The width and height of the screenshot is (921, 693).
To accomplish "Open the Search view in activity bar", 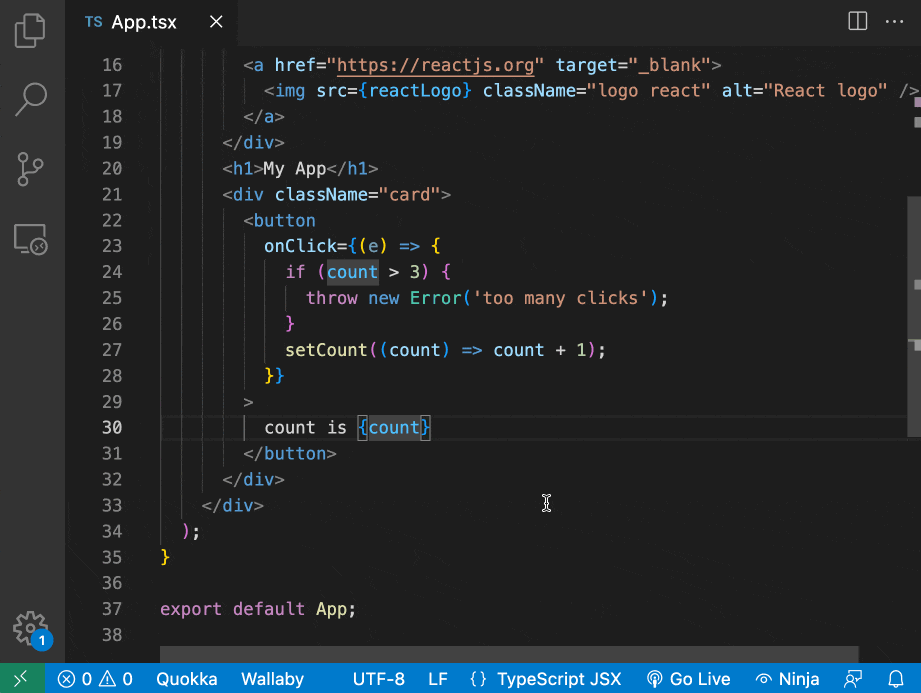I will pos(31,99).
